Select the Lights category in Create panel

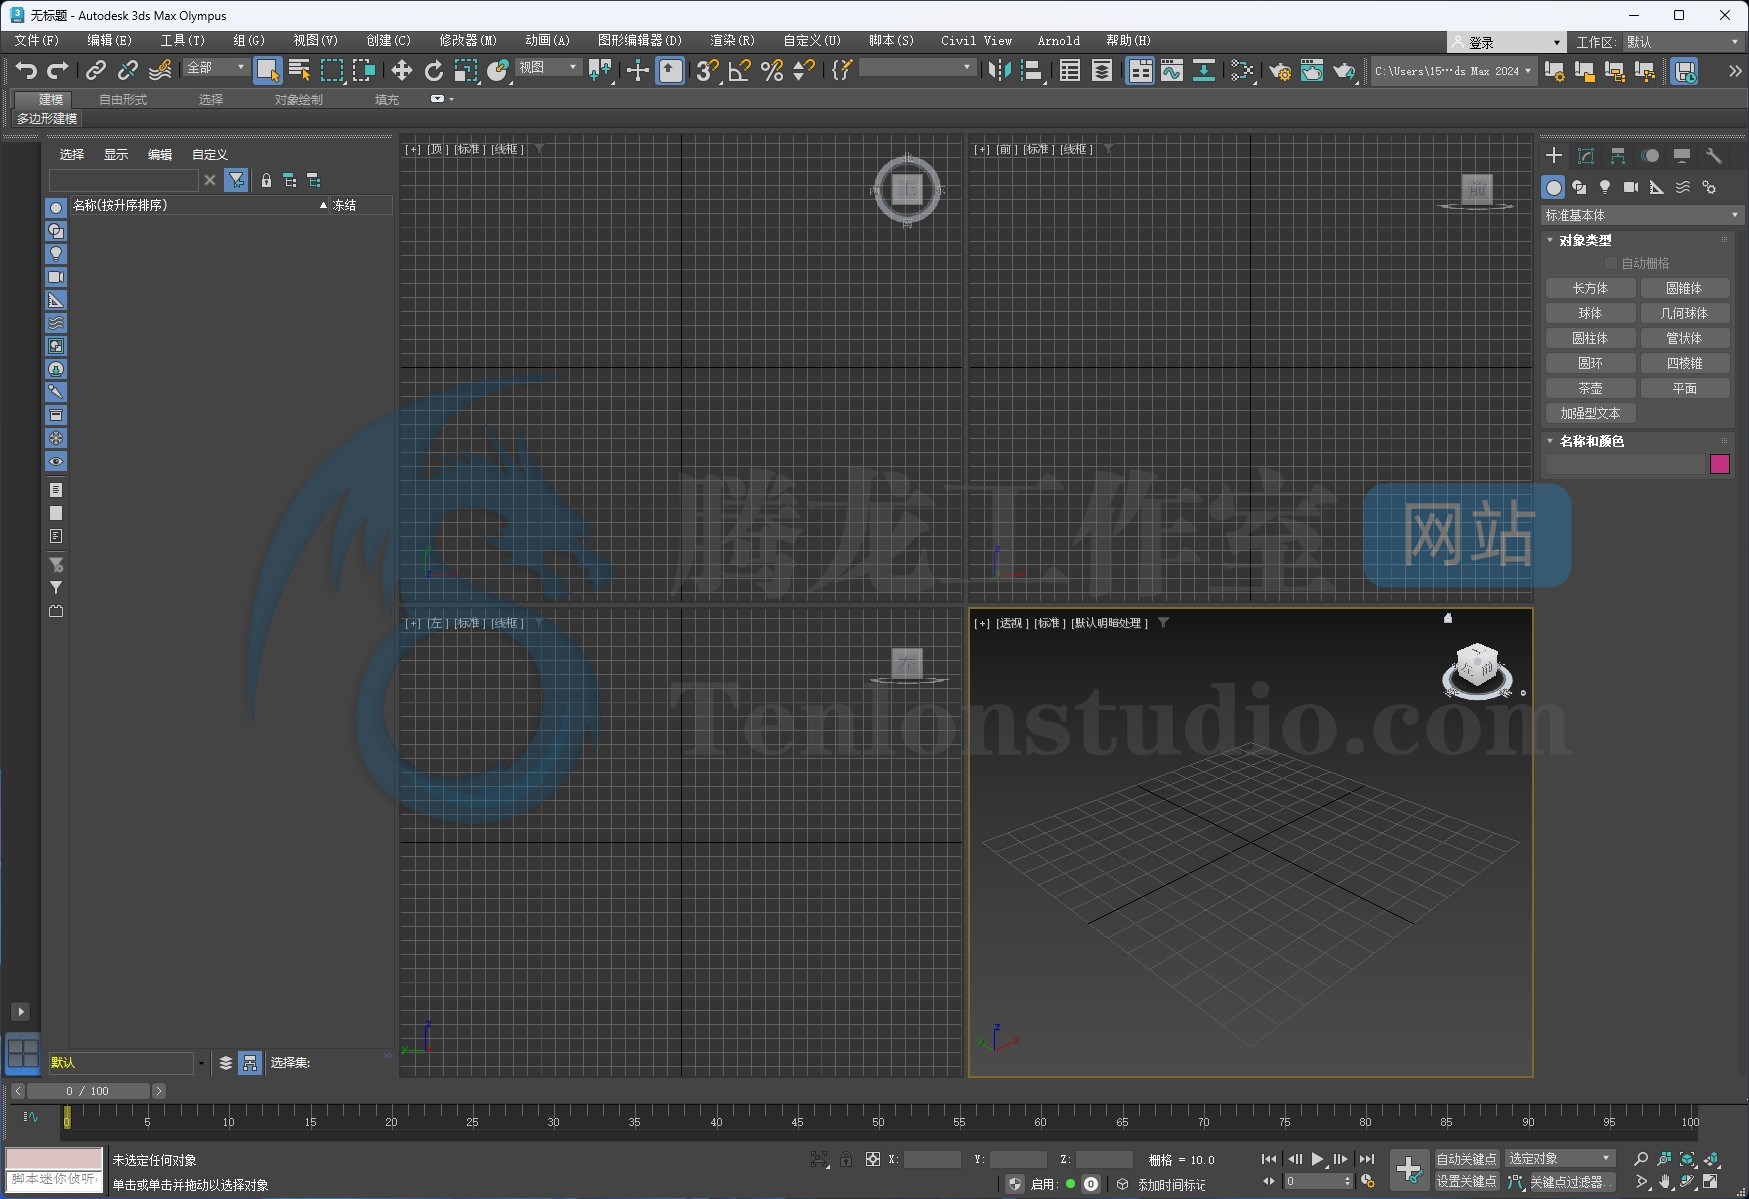coord(1605,187)
